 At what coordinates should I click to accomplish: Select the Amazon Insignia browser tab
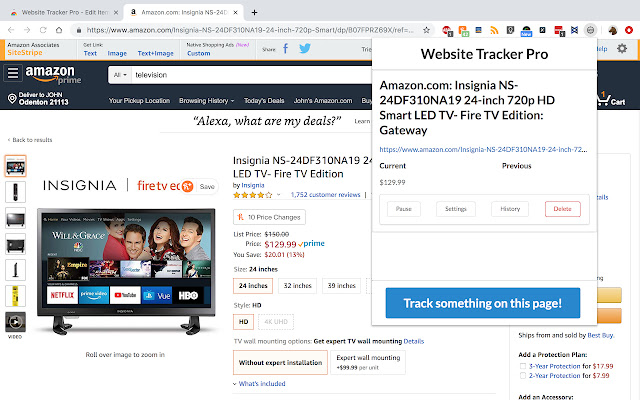[x=184, y=13]
